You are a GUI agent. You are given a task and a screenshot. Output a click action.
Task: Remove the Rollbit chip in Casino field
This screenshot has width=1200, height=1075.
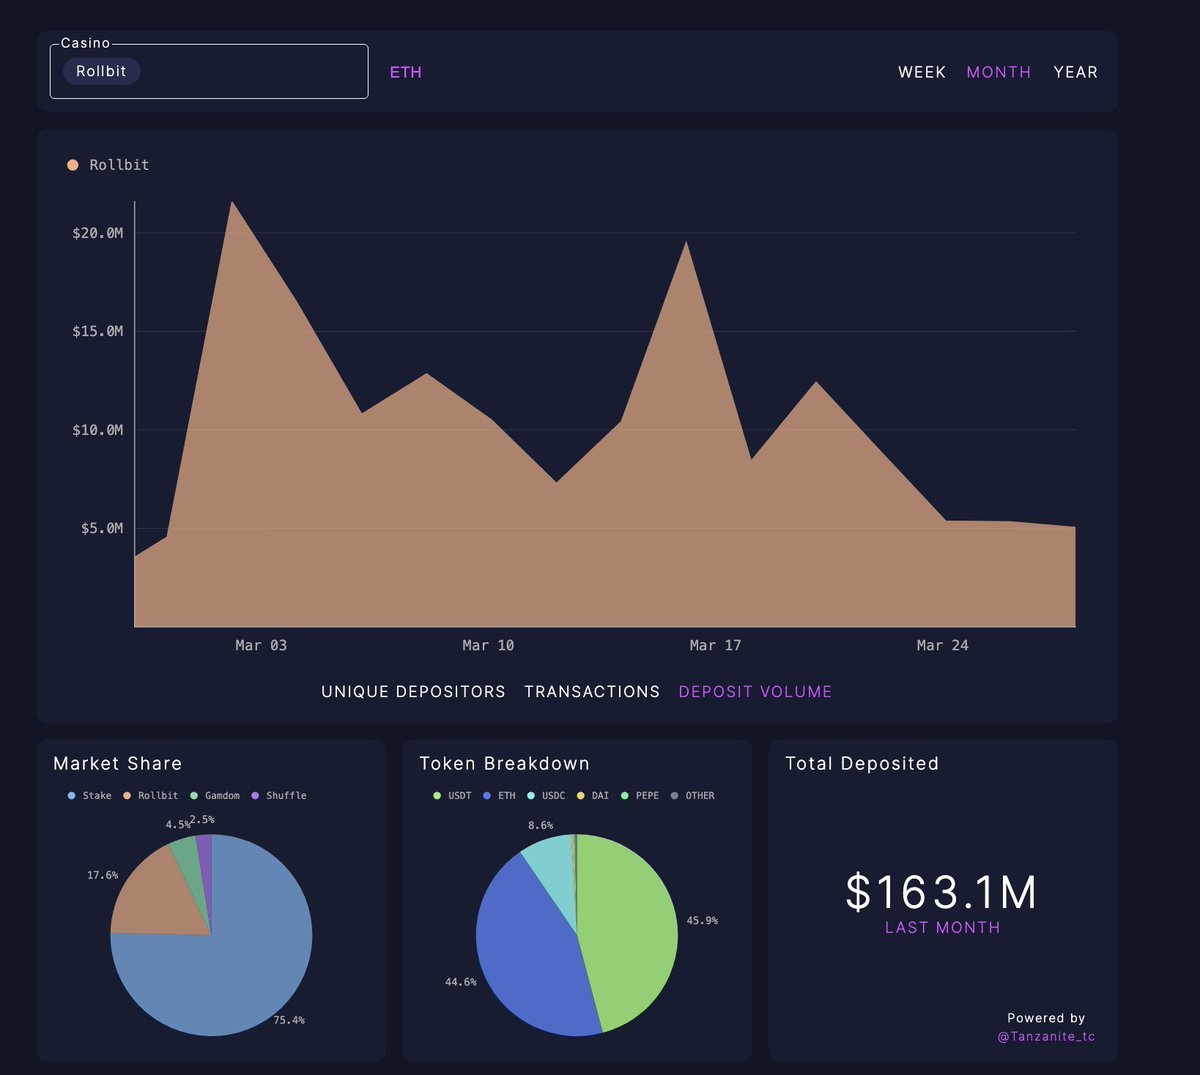coord(101,71)
